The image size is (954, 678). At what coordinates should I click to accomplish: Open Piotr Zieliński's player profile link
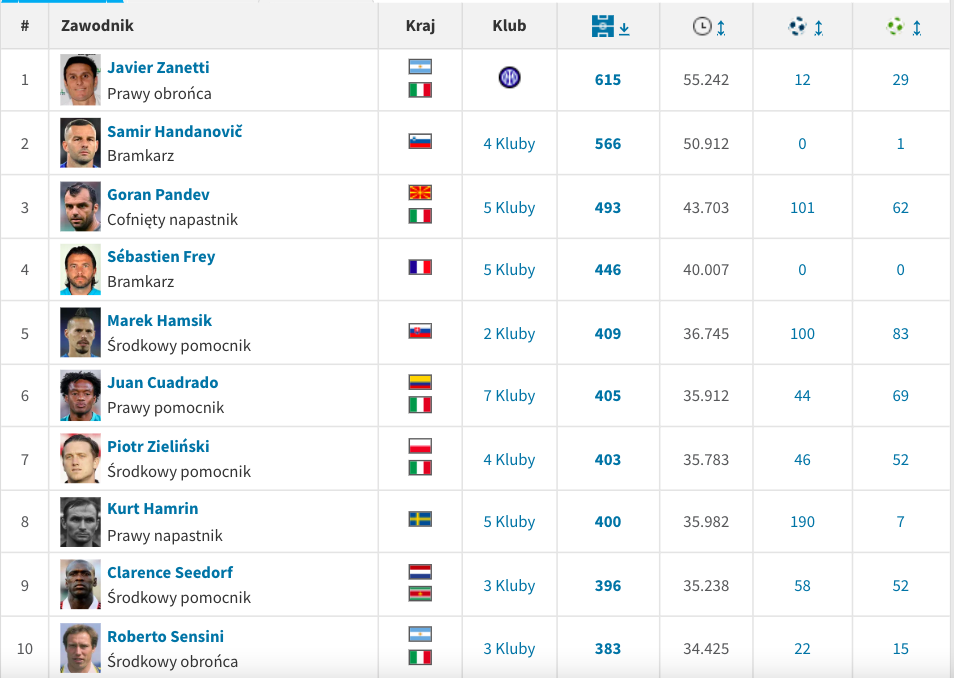158,446
